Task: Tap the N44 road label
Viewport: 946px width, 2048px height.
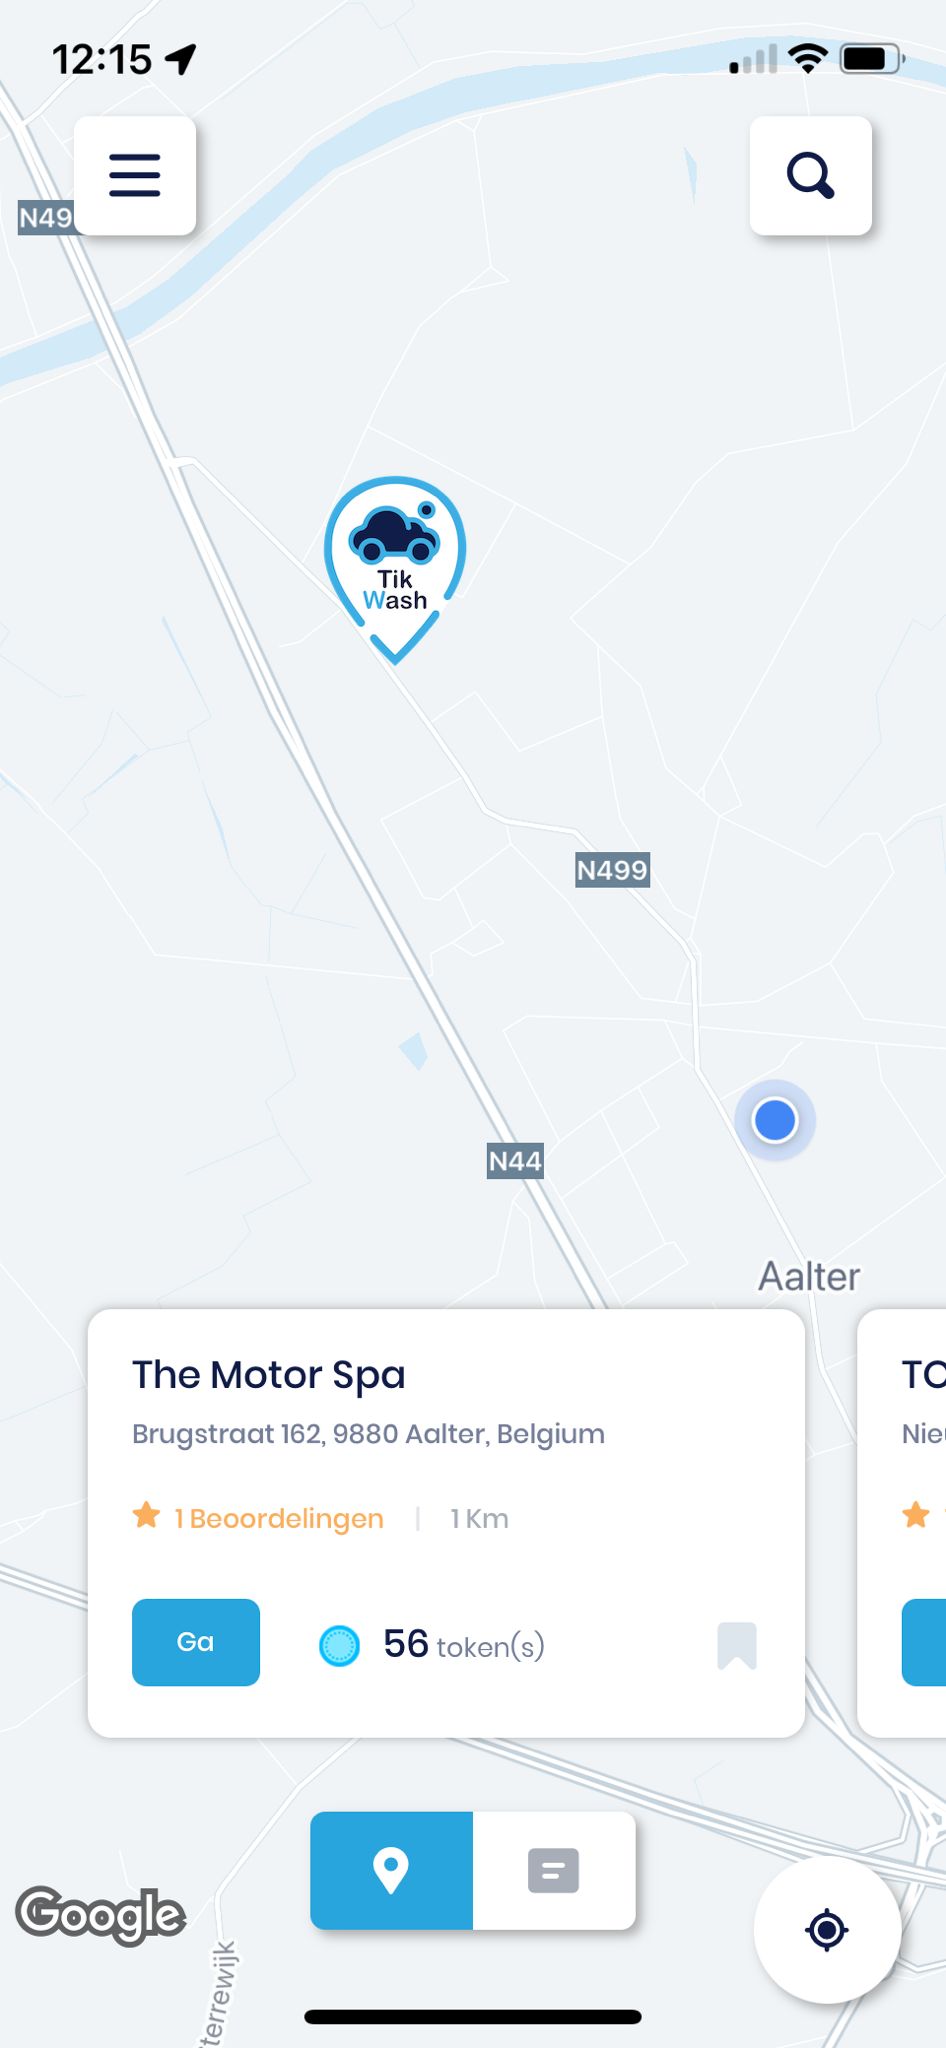Action: click(x=515, y=1161)
